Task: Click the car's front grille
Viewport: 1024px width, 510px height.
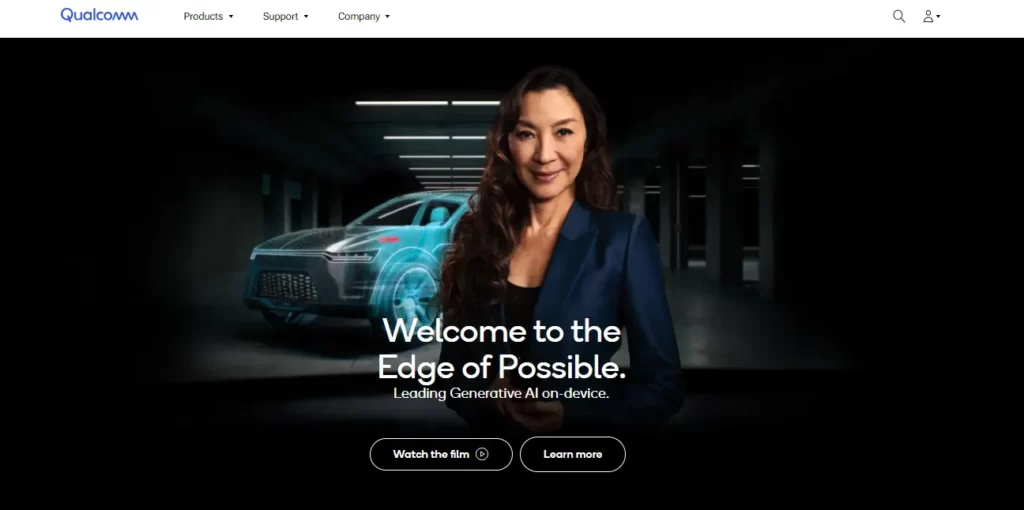Action: [288, 285]
